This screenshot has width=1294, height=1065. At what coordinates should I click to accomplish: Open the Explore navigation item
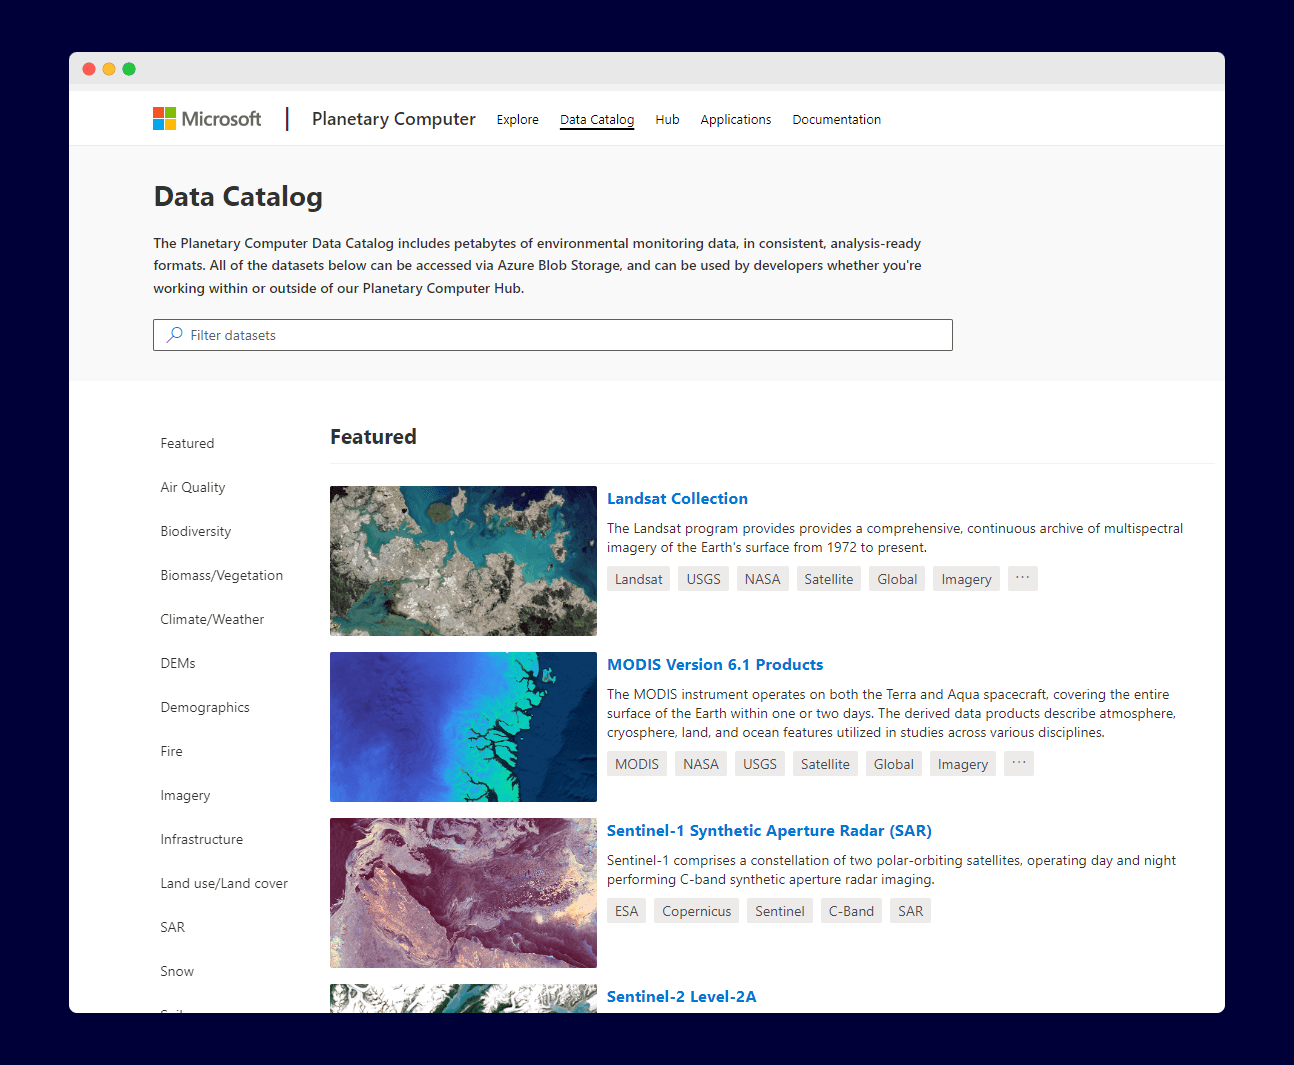pos(517,119)
